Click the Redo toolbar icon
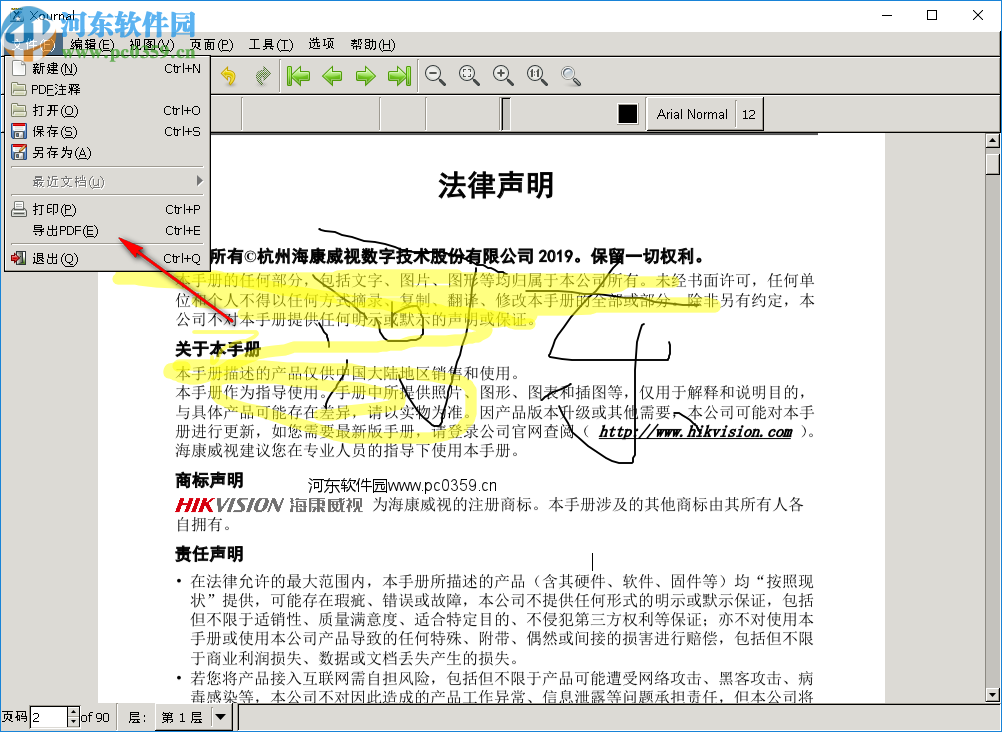 (262, 76)
